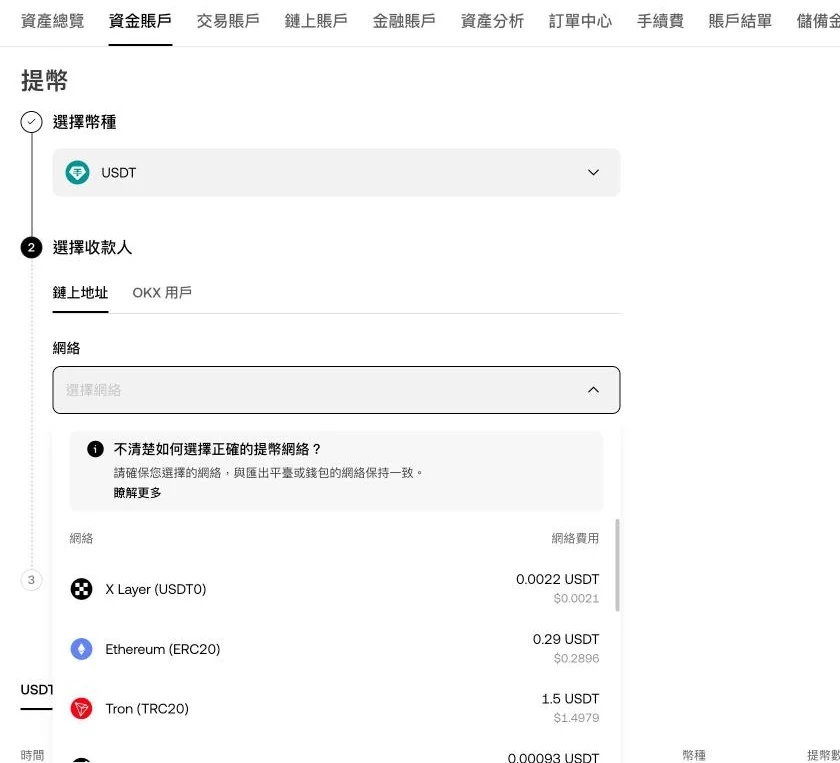This screenshot has height=763, width=840.
Task: Click the 0.0022 USDT fee value
Action: [557, 579]
